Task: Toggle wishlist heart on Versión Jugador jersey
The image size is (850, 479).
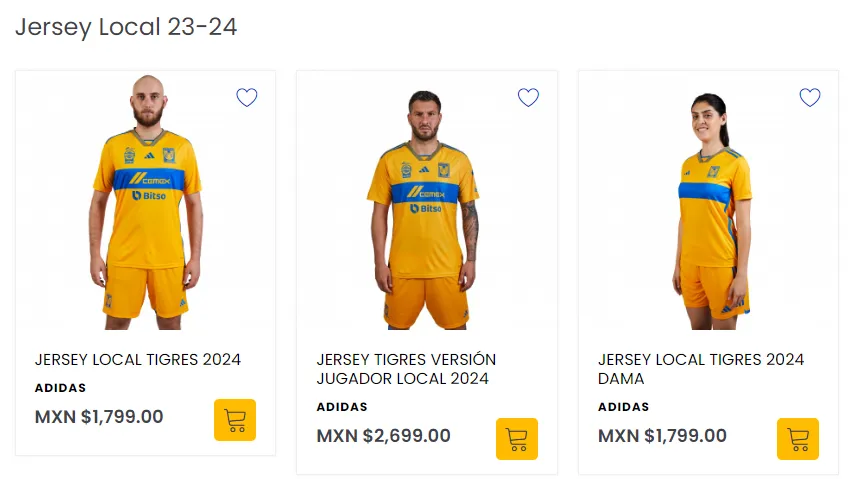Action: pyautogui.click(x=528, y=98)
